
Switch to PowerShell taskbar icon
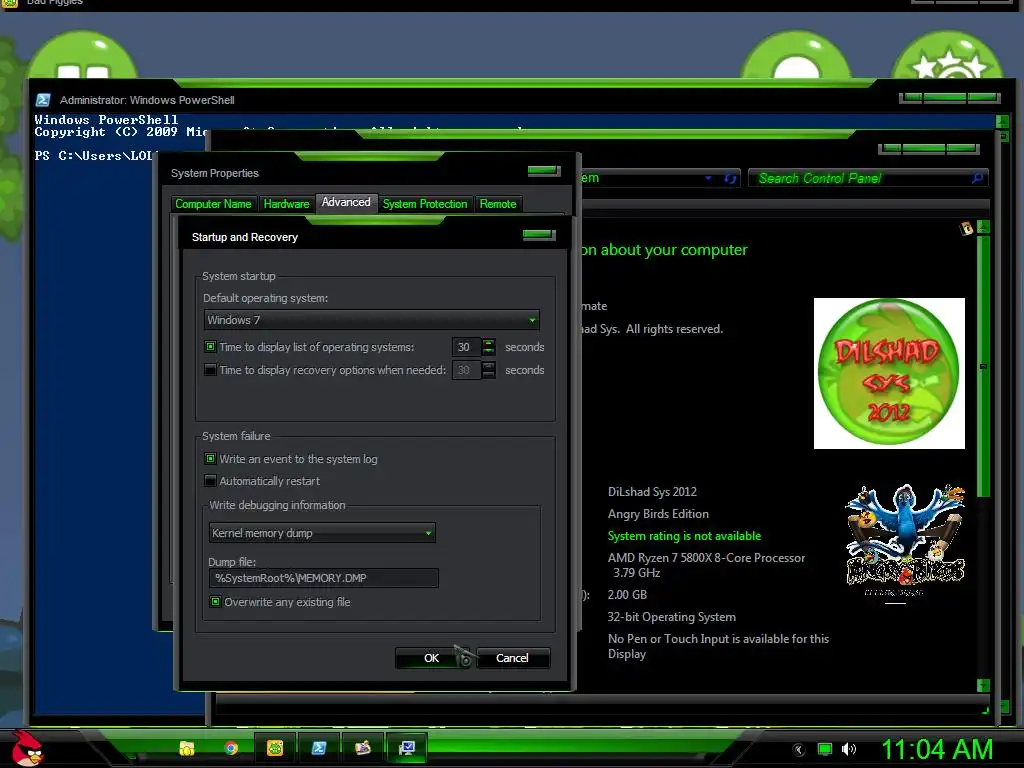319,748
